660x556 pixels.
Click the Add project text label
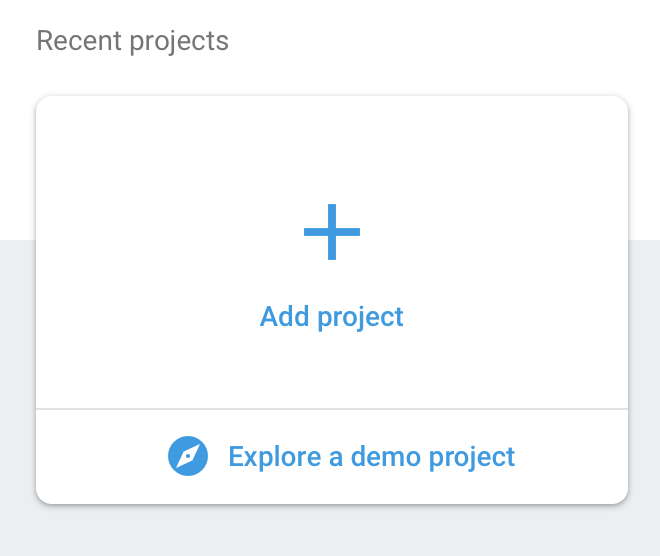pyautogui.click(x=332, y=317)
